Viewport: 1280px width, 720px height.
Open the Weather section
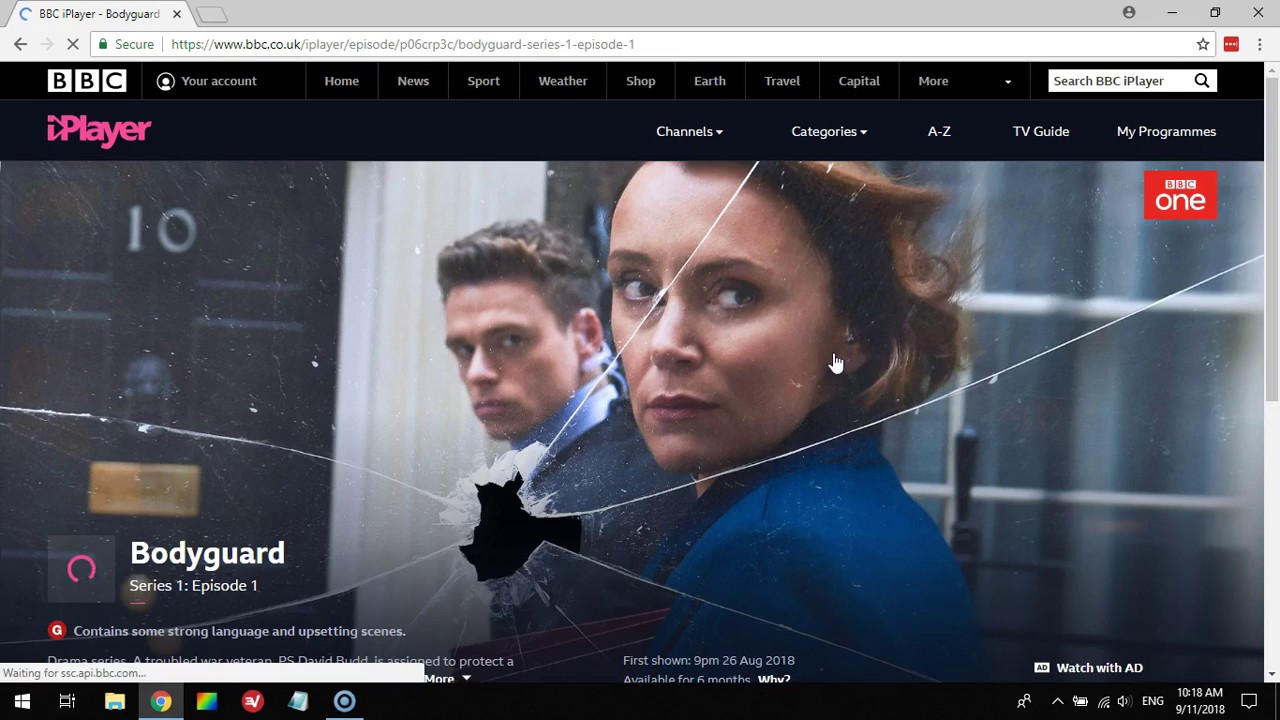563,81
